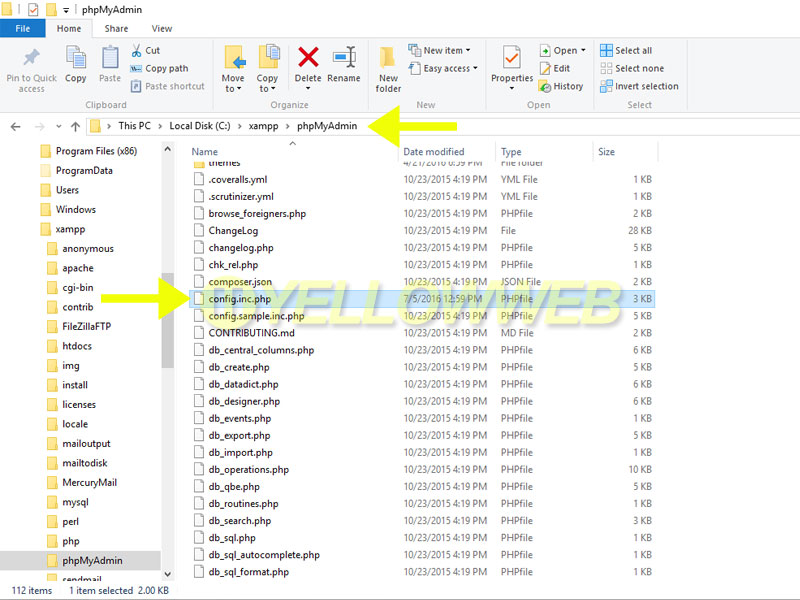
Task: Switch to the Share ribbon tab
Action: [116, 29]
